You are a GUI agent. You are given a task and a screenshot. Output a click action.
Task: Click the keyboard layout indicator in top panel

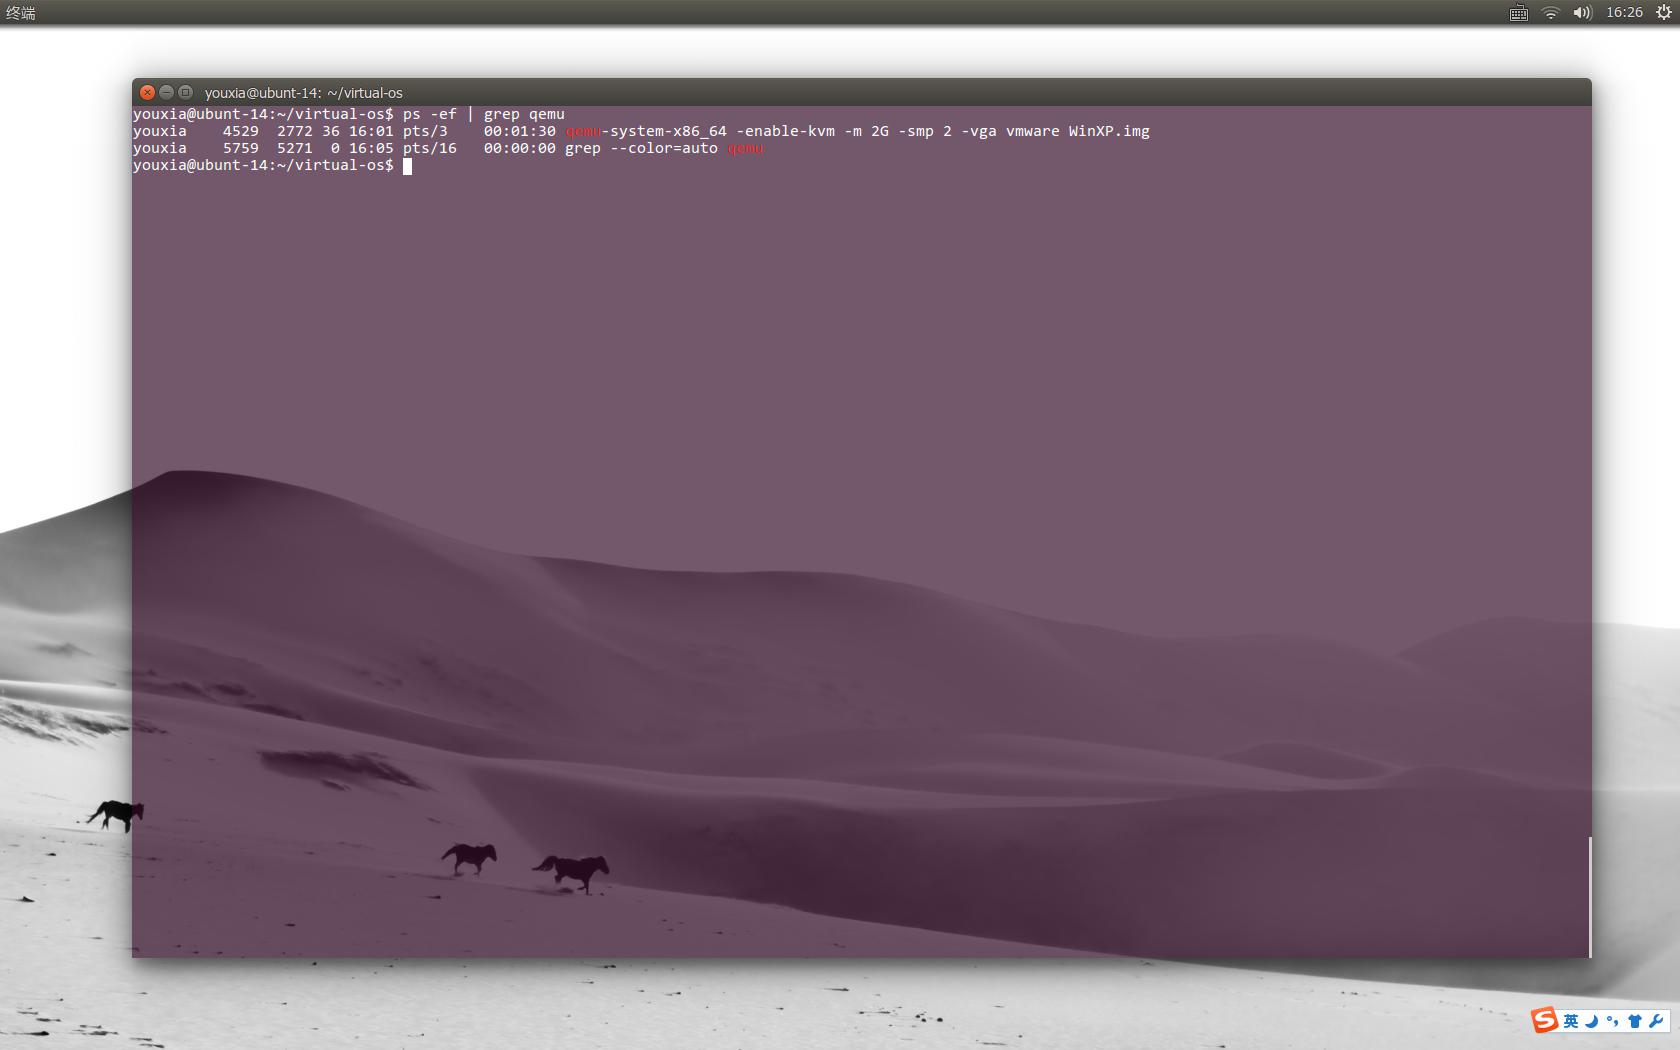(1518, 13)
